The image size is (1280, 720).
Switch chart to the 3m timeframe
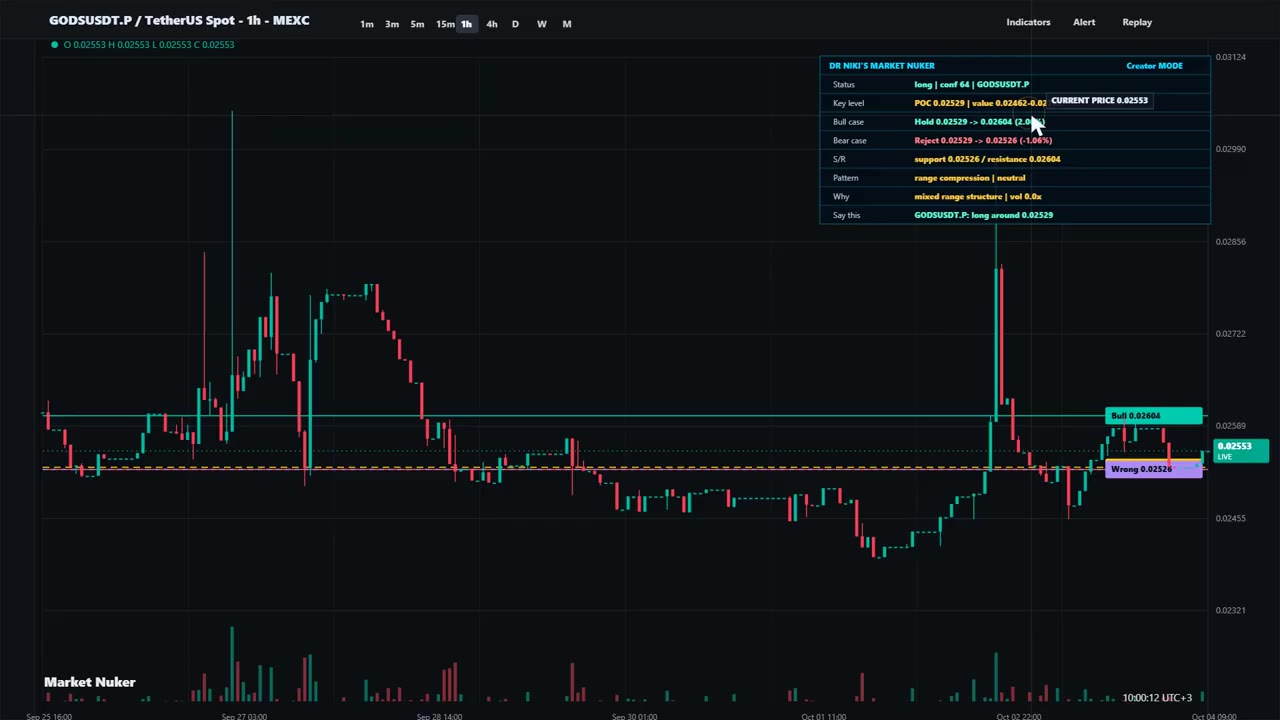point(392,24)
